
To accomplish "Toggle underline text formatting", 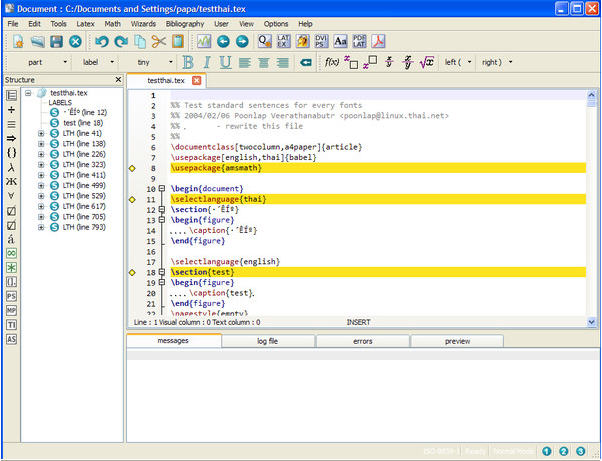I will 225,62.
